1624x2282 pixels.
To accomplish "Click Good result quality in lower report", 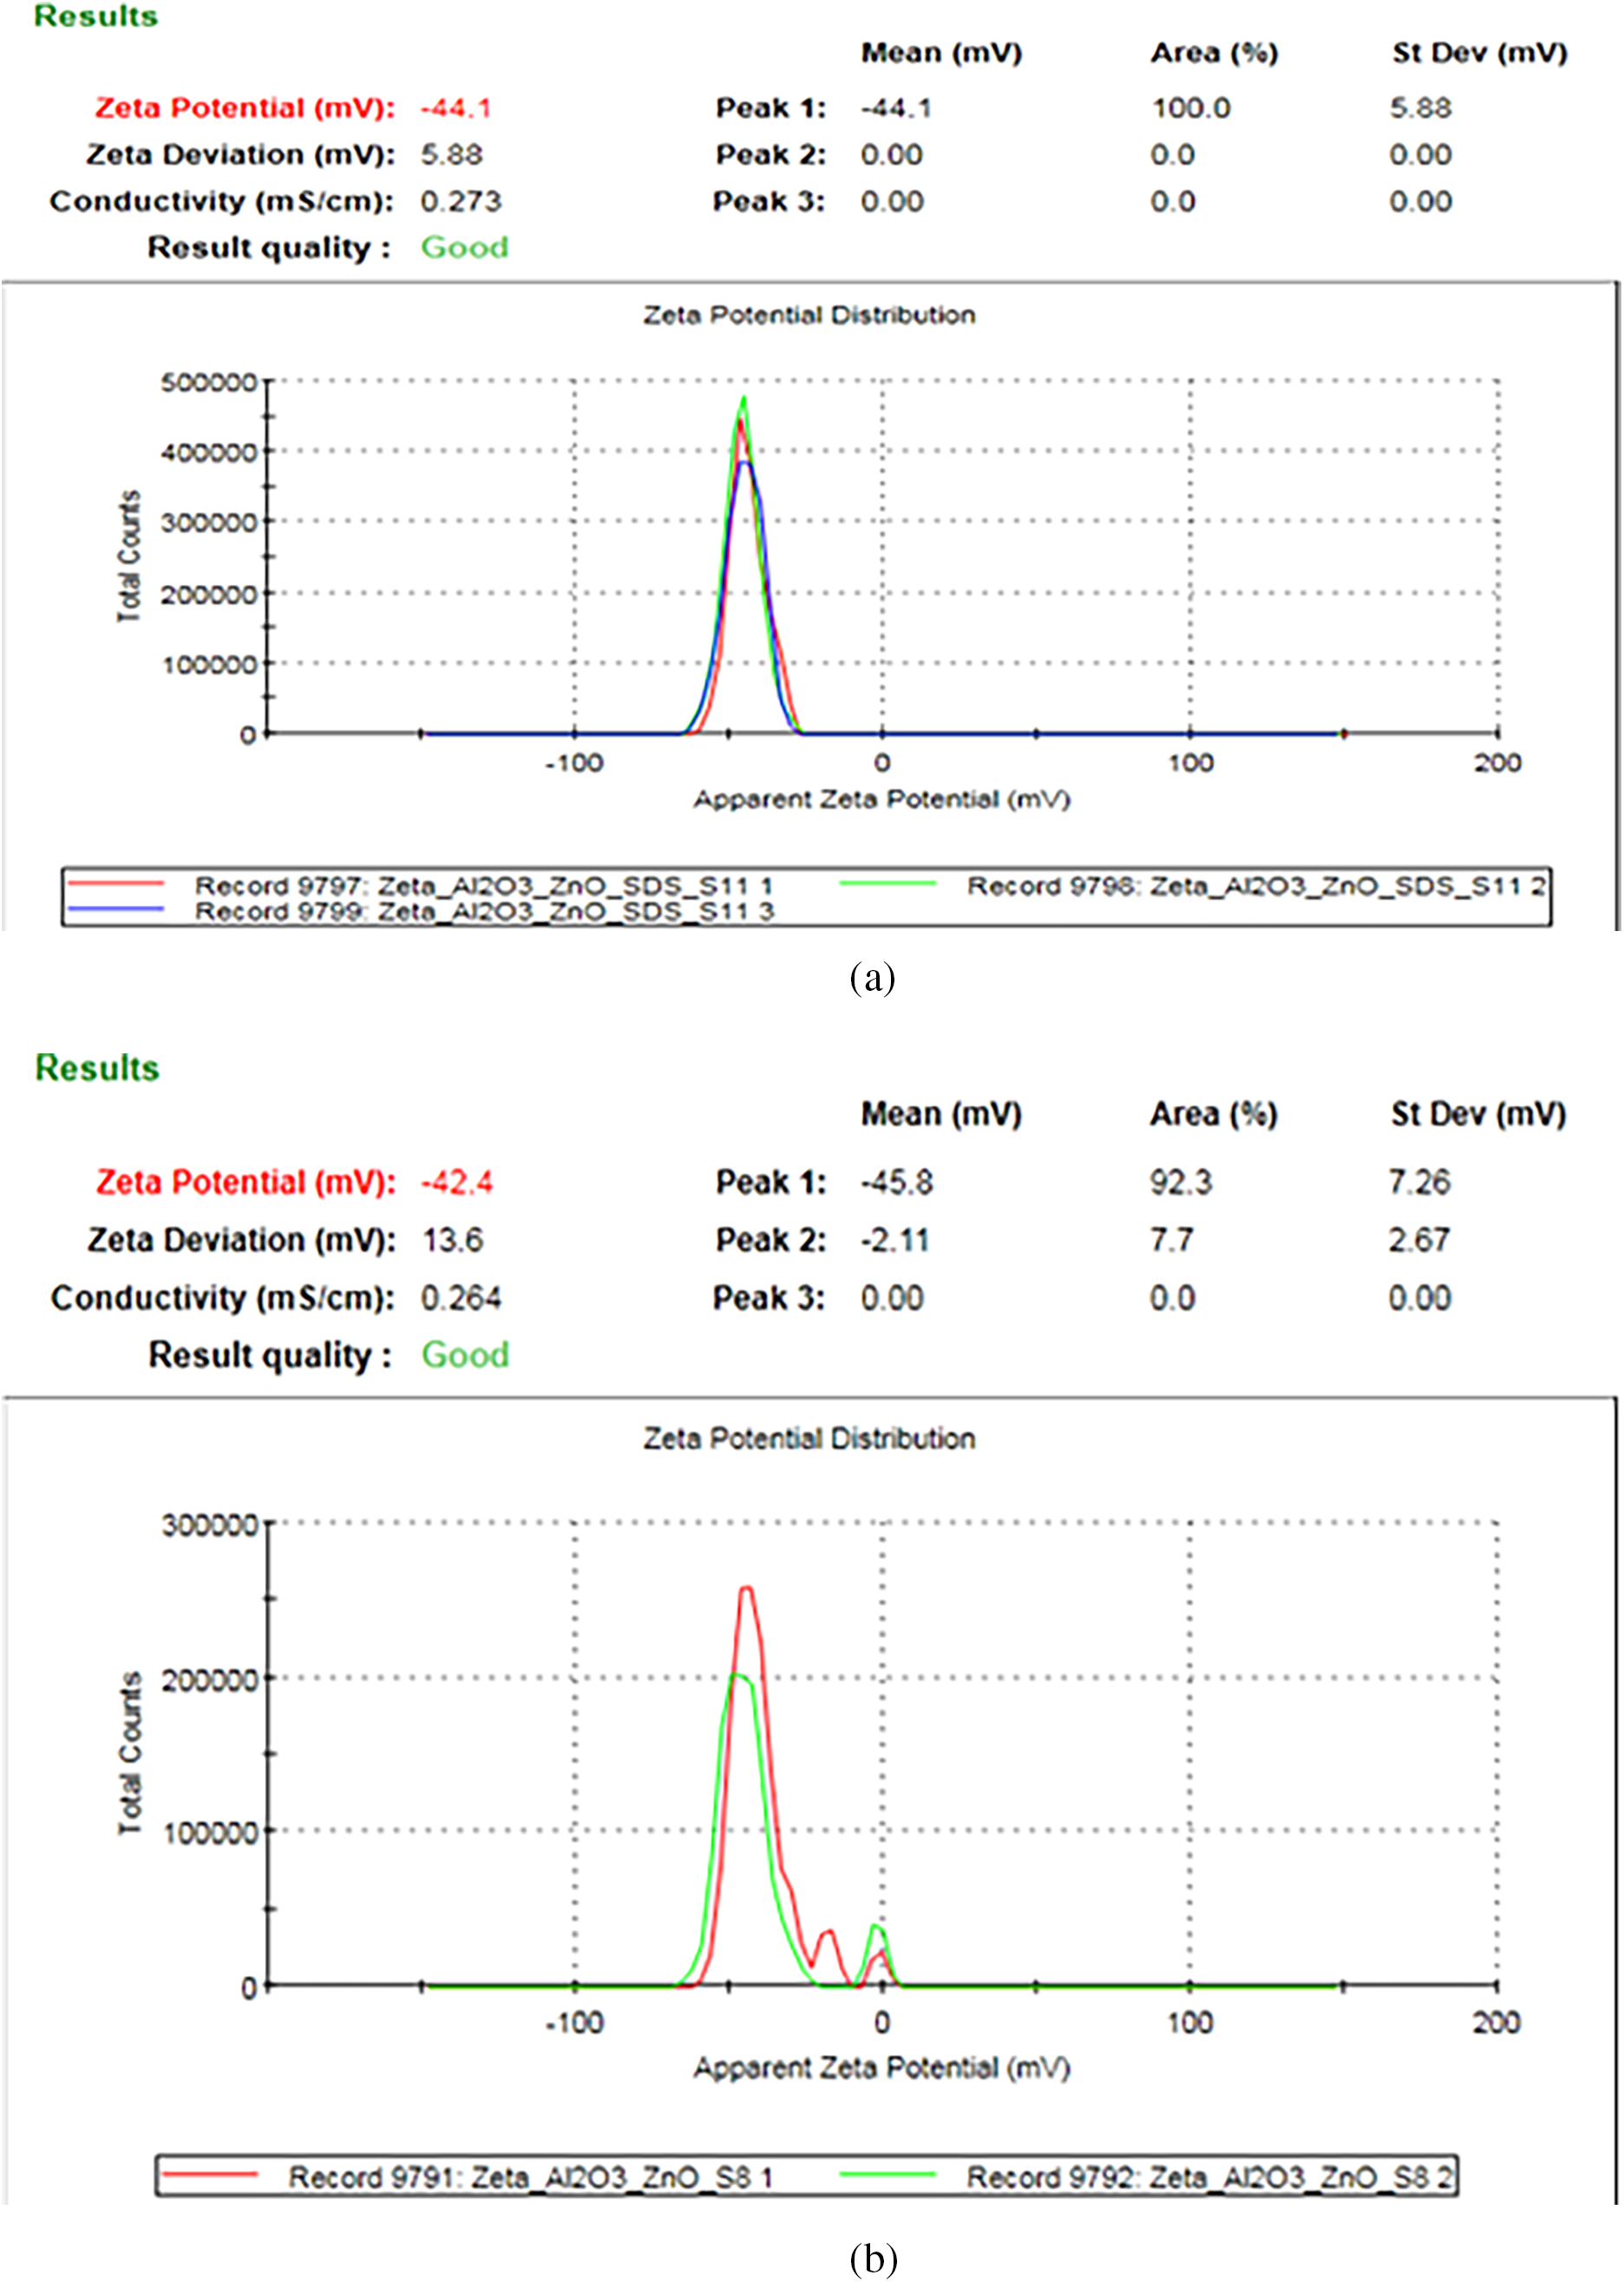I will click(465, 1355).
